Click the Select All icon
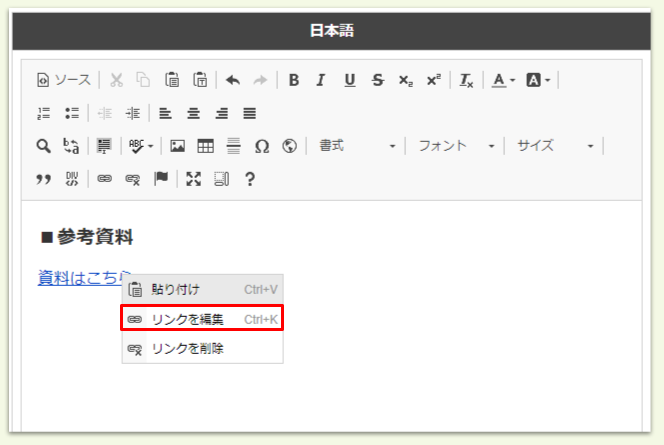This screenshot has width=664, height=445. [x=104, y=146]
